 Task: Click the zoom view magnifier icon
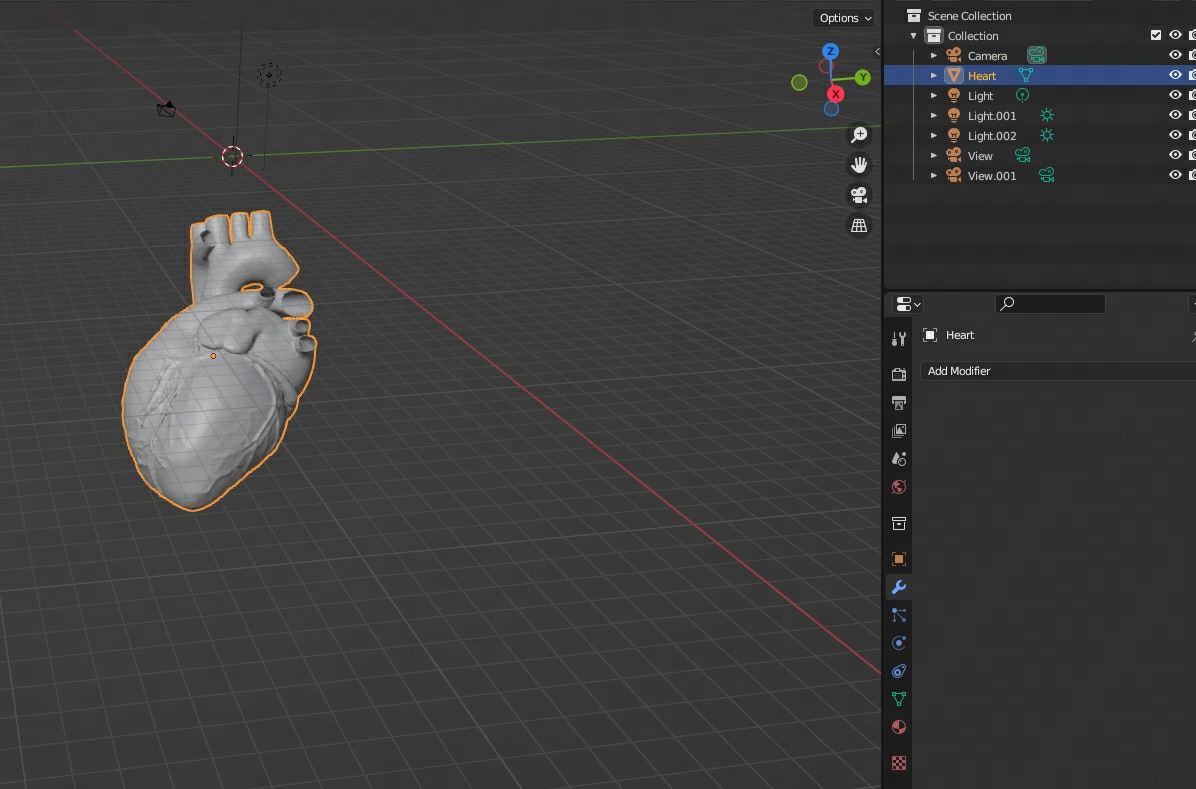pyautogui.click(x=859, y=136)
